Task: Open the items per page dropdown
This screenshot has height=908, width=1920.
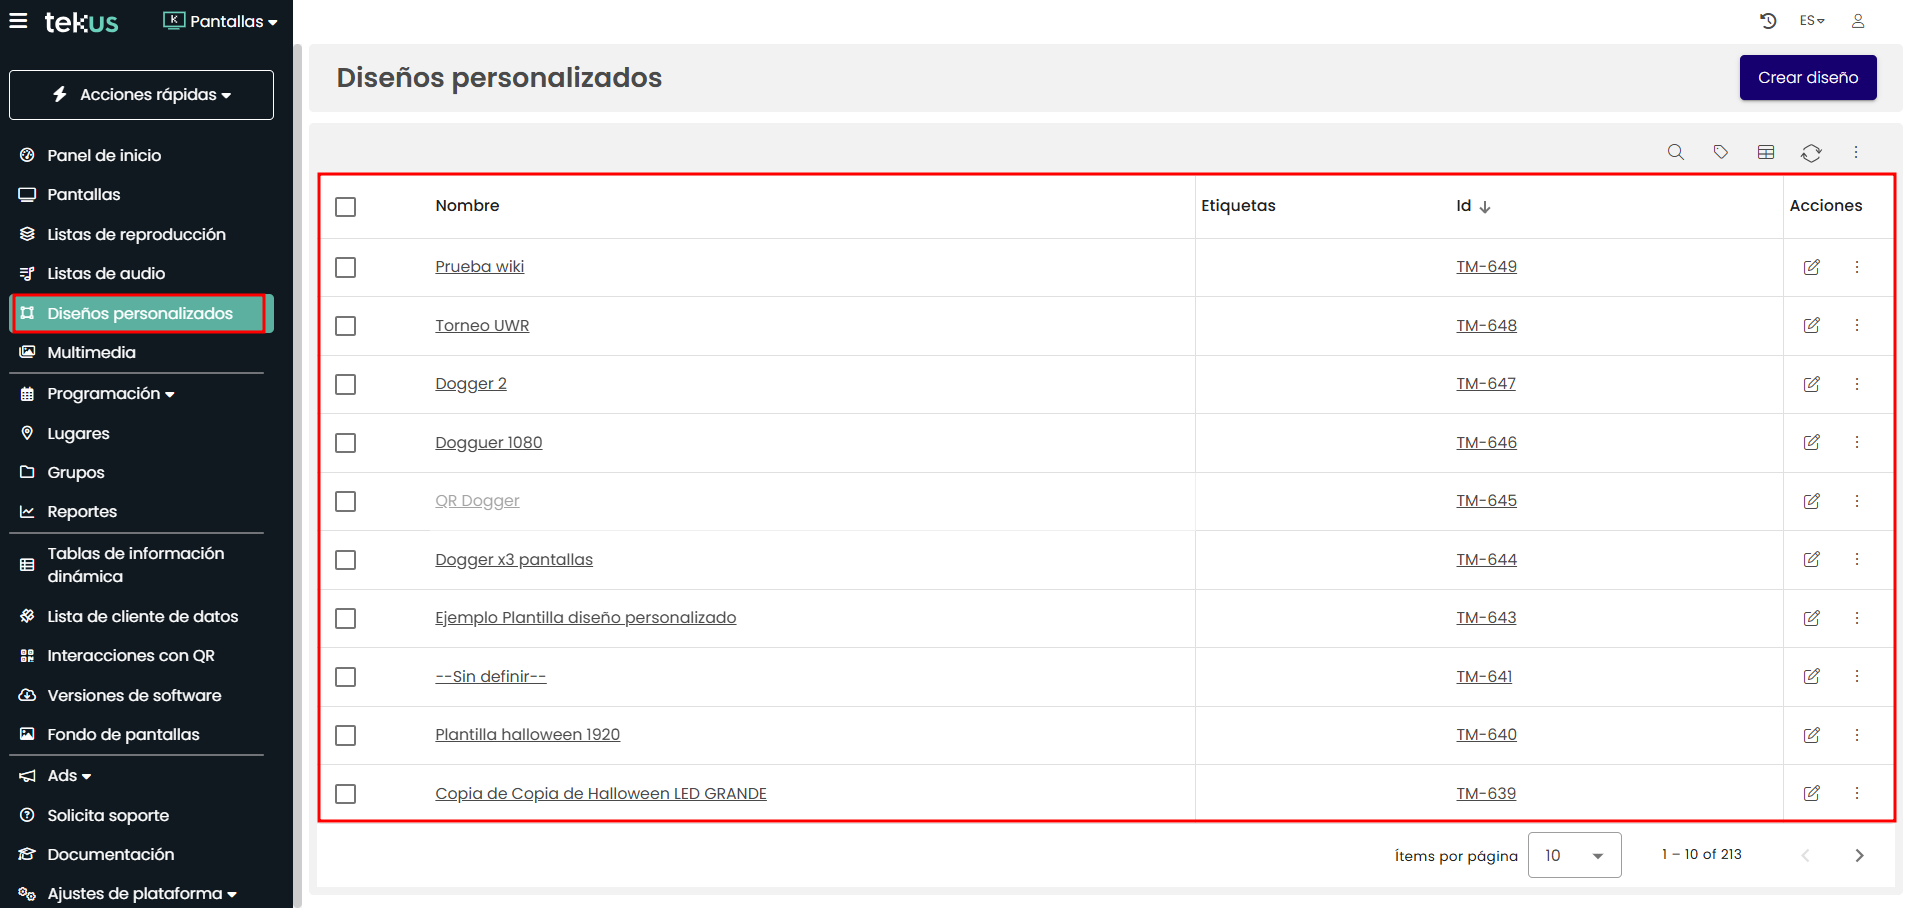Action: [x=1574, y=855]
